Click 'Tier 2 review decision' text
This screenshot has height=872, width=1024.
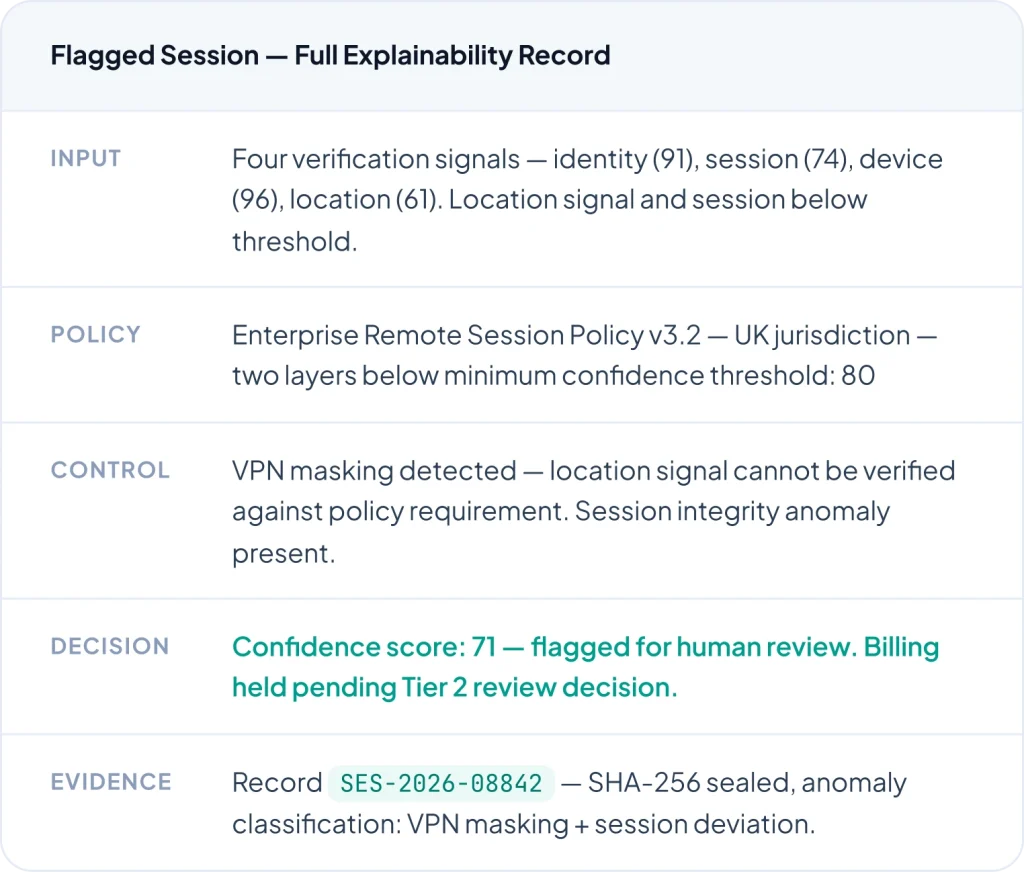click(539, 688)
